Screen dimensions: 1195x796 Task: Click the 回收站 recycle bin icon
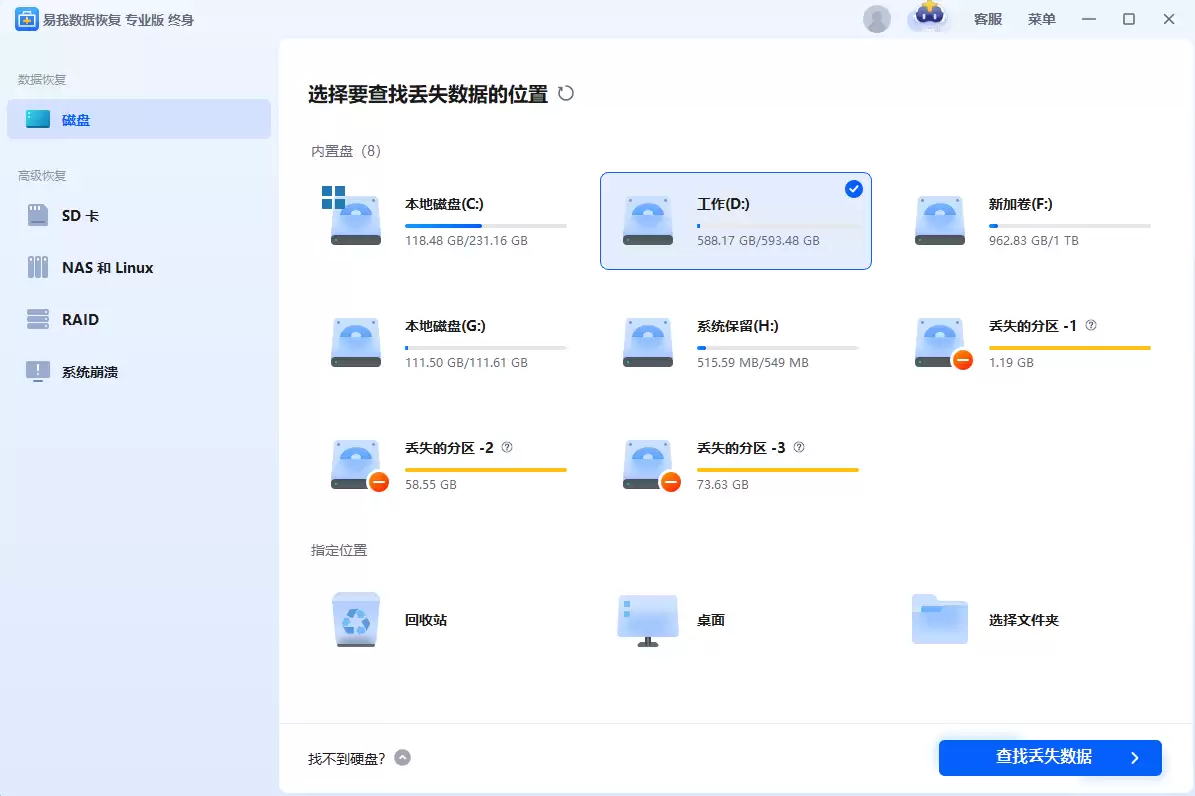pos(355,619)
